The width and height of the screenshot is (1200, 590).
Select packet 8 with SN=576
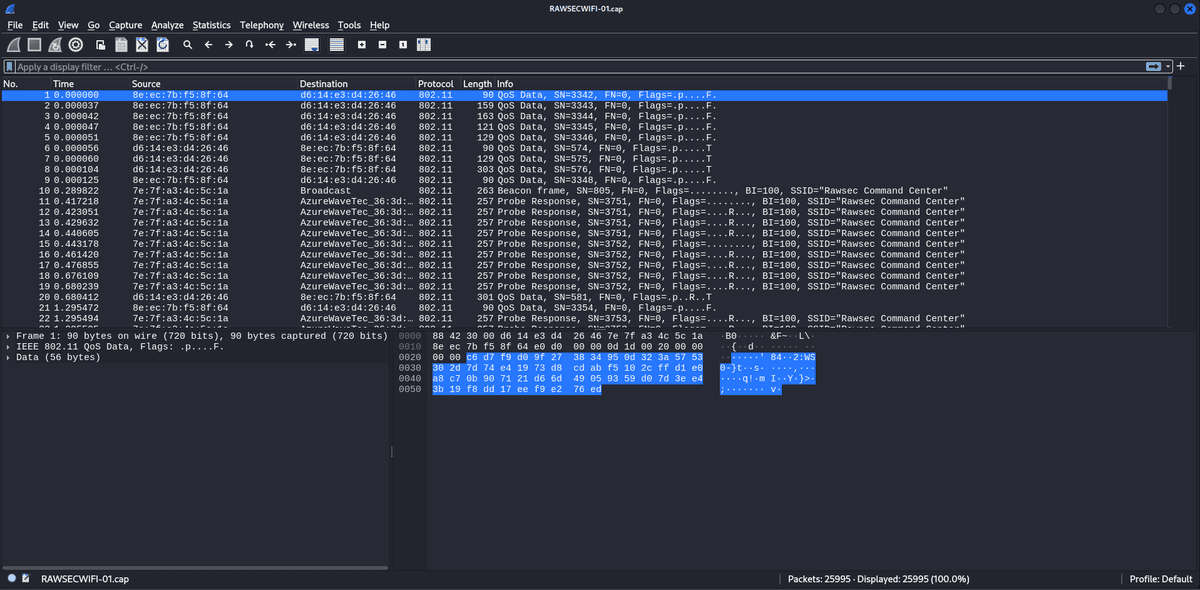click(584, 169)
